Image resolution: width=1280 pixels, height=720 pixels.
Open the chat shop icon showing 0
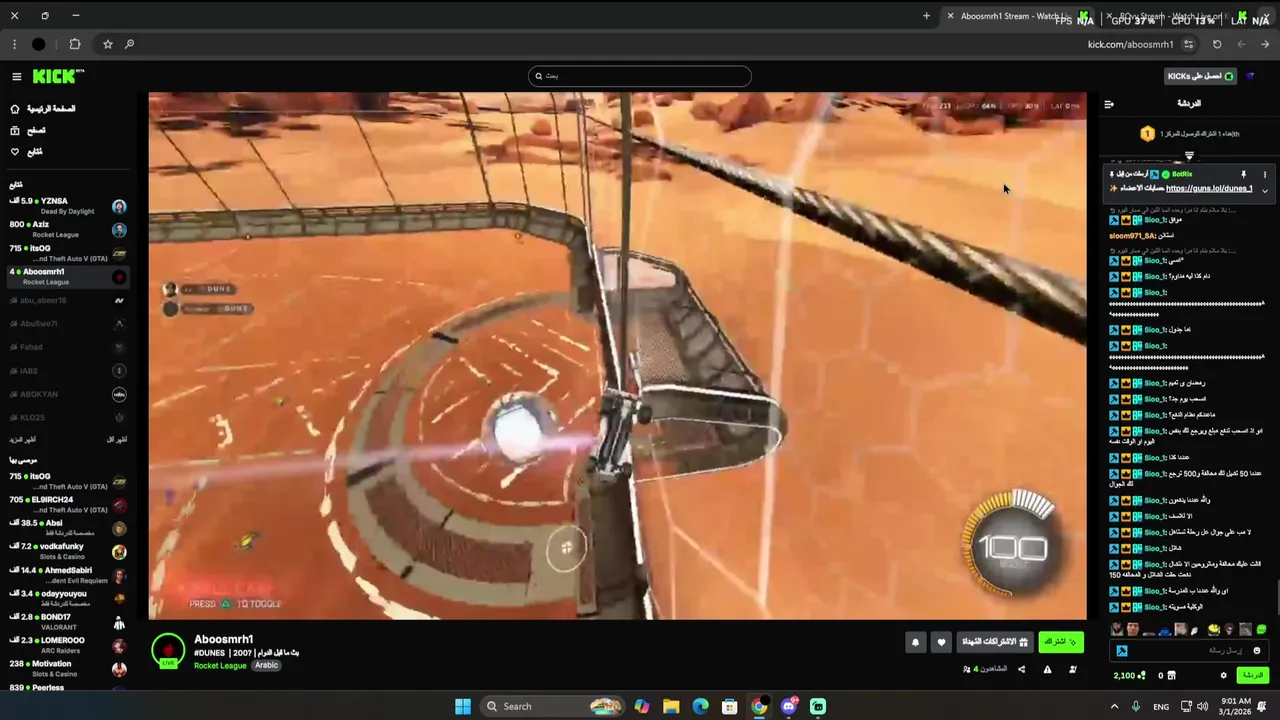[x=1167, y=676]
